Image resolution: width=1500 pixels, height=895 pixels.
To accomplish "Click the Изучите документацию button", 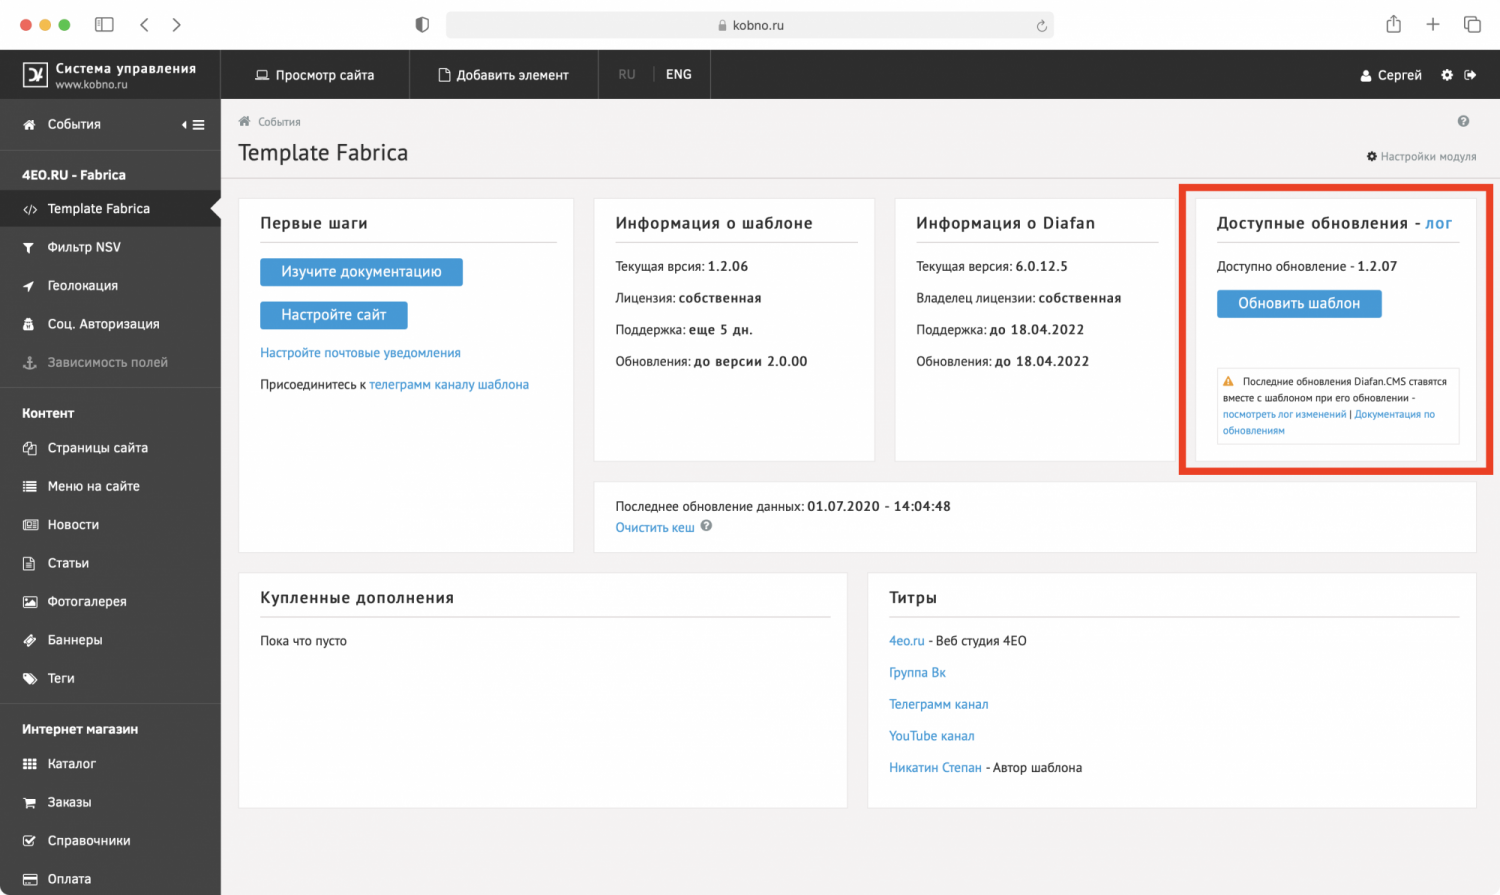I will tap(361, 272).
